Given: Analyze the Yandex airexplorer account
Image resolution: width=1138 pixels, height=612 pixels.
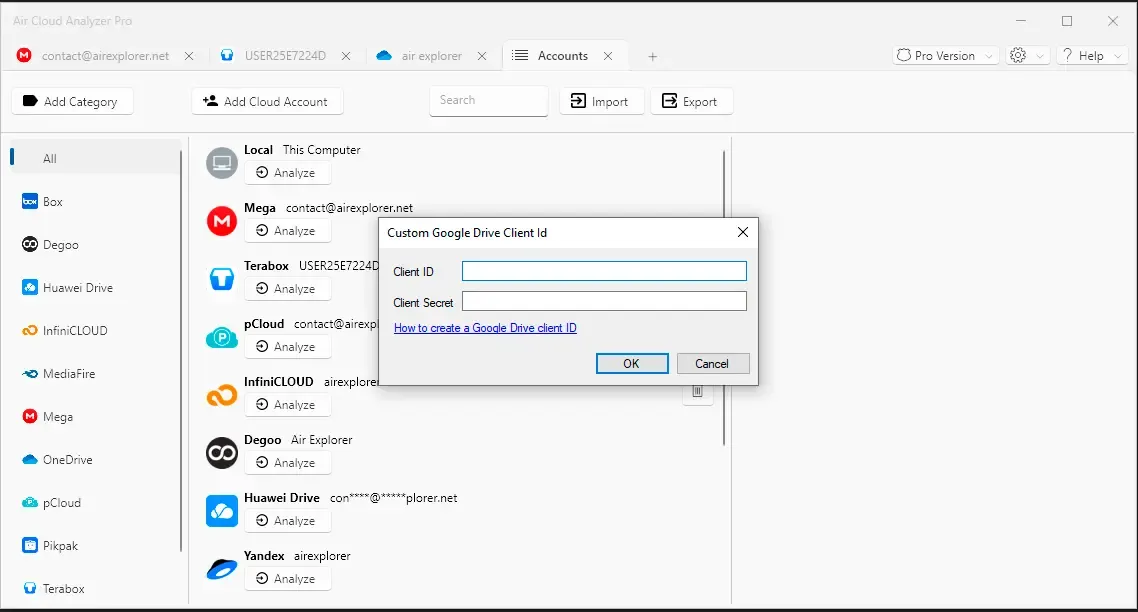Looking at the screenshot, I should tap(287, 579).
